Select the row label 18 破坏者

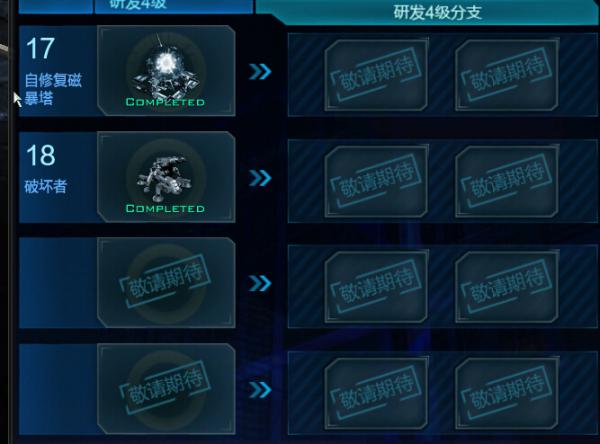(46, 168)
